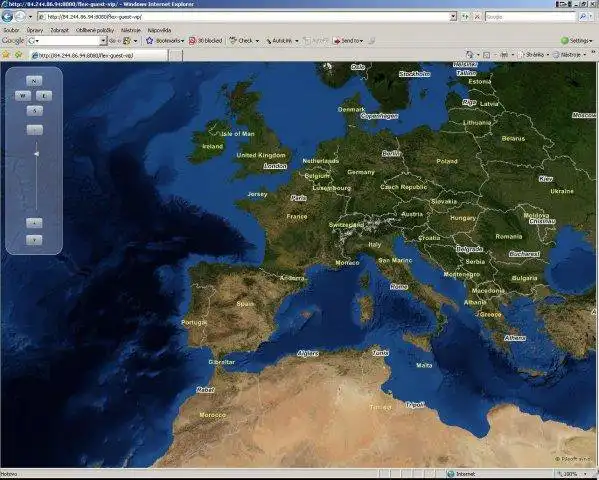Image resolution: width=599 pixels, height=480 pixels.
Task: Open the AutoLink dropdown arrow
Action: click(297, 41)
